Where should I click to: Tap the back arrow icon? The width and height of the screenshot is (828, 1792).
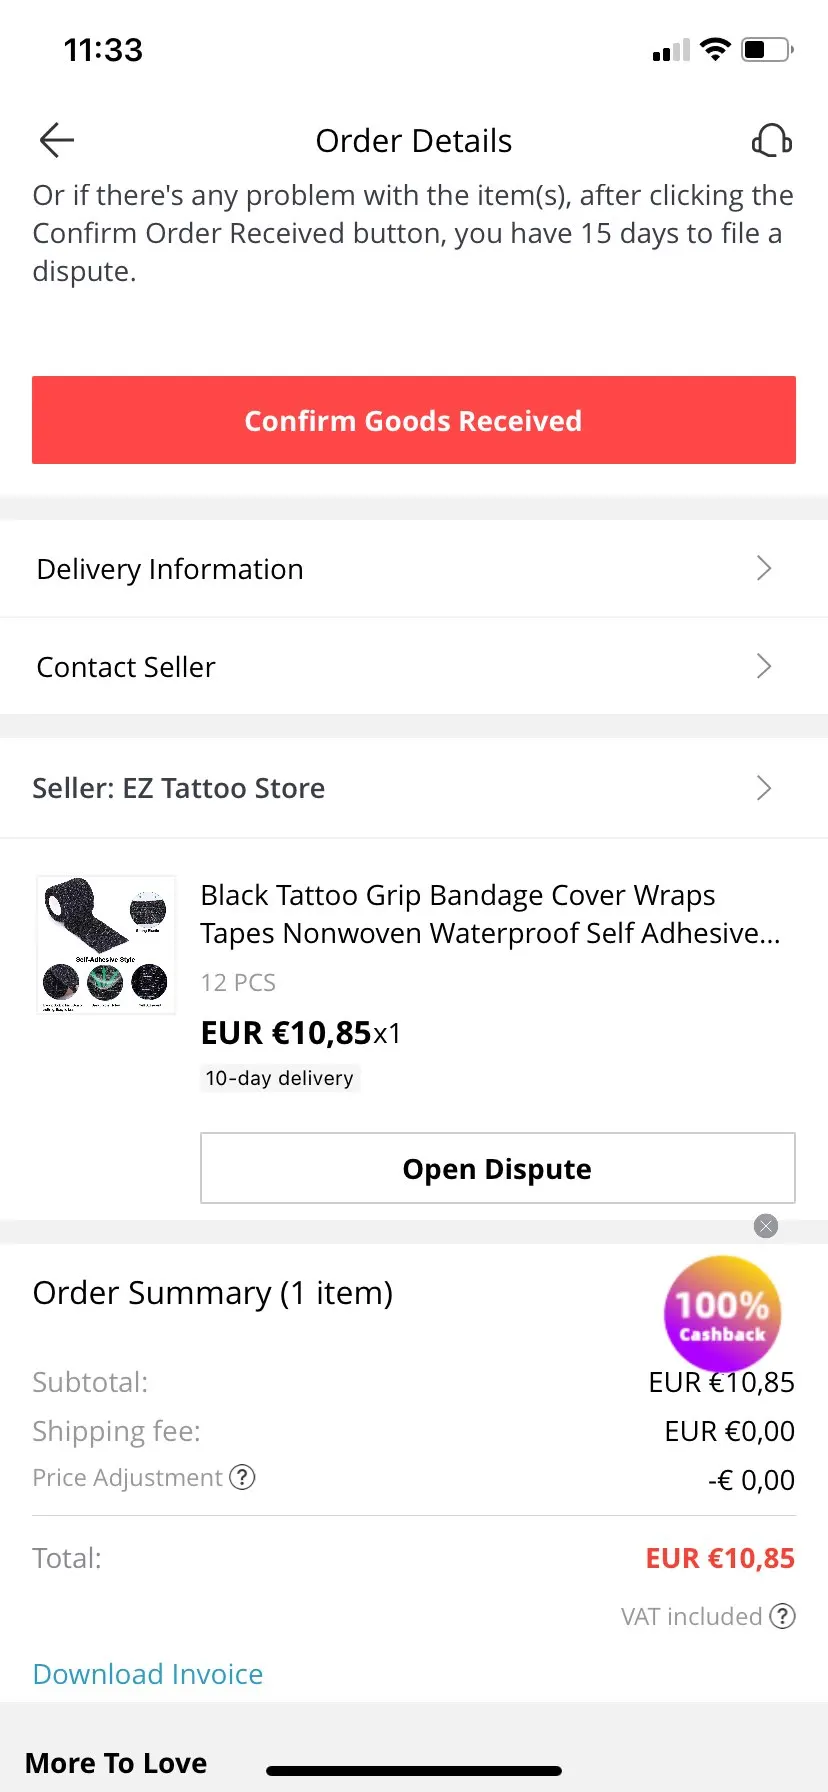pyautogui.click(x=57, y=140)
